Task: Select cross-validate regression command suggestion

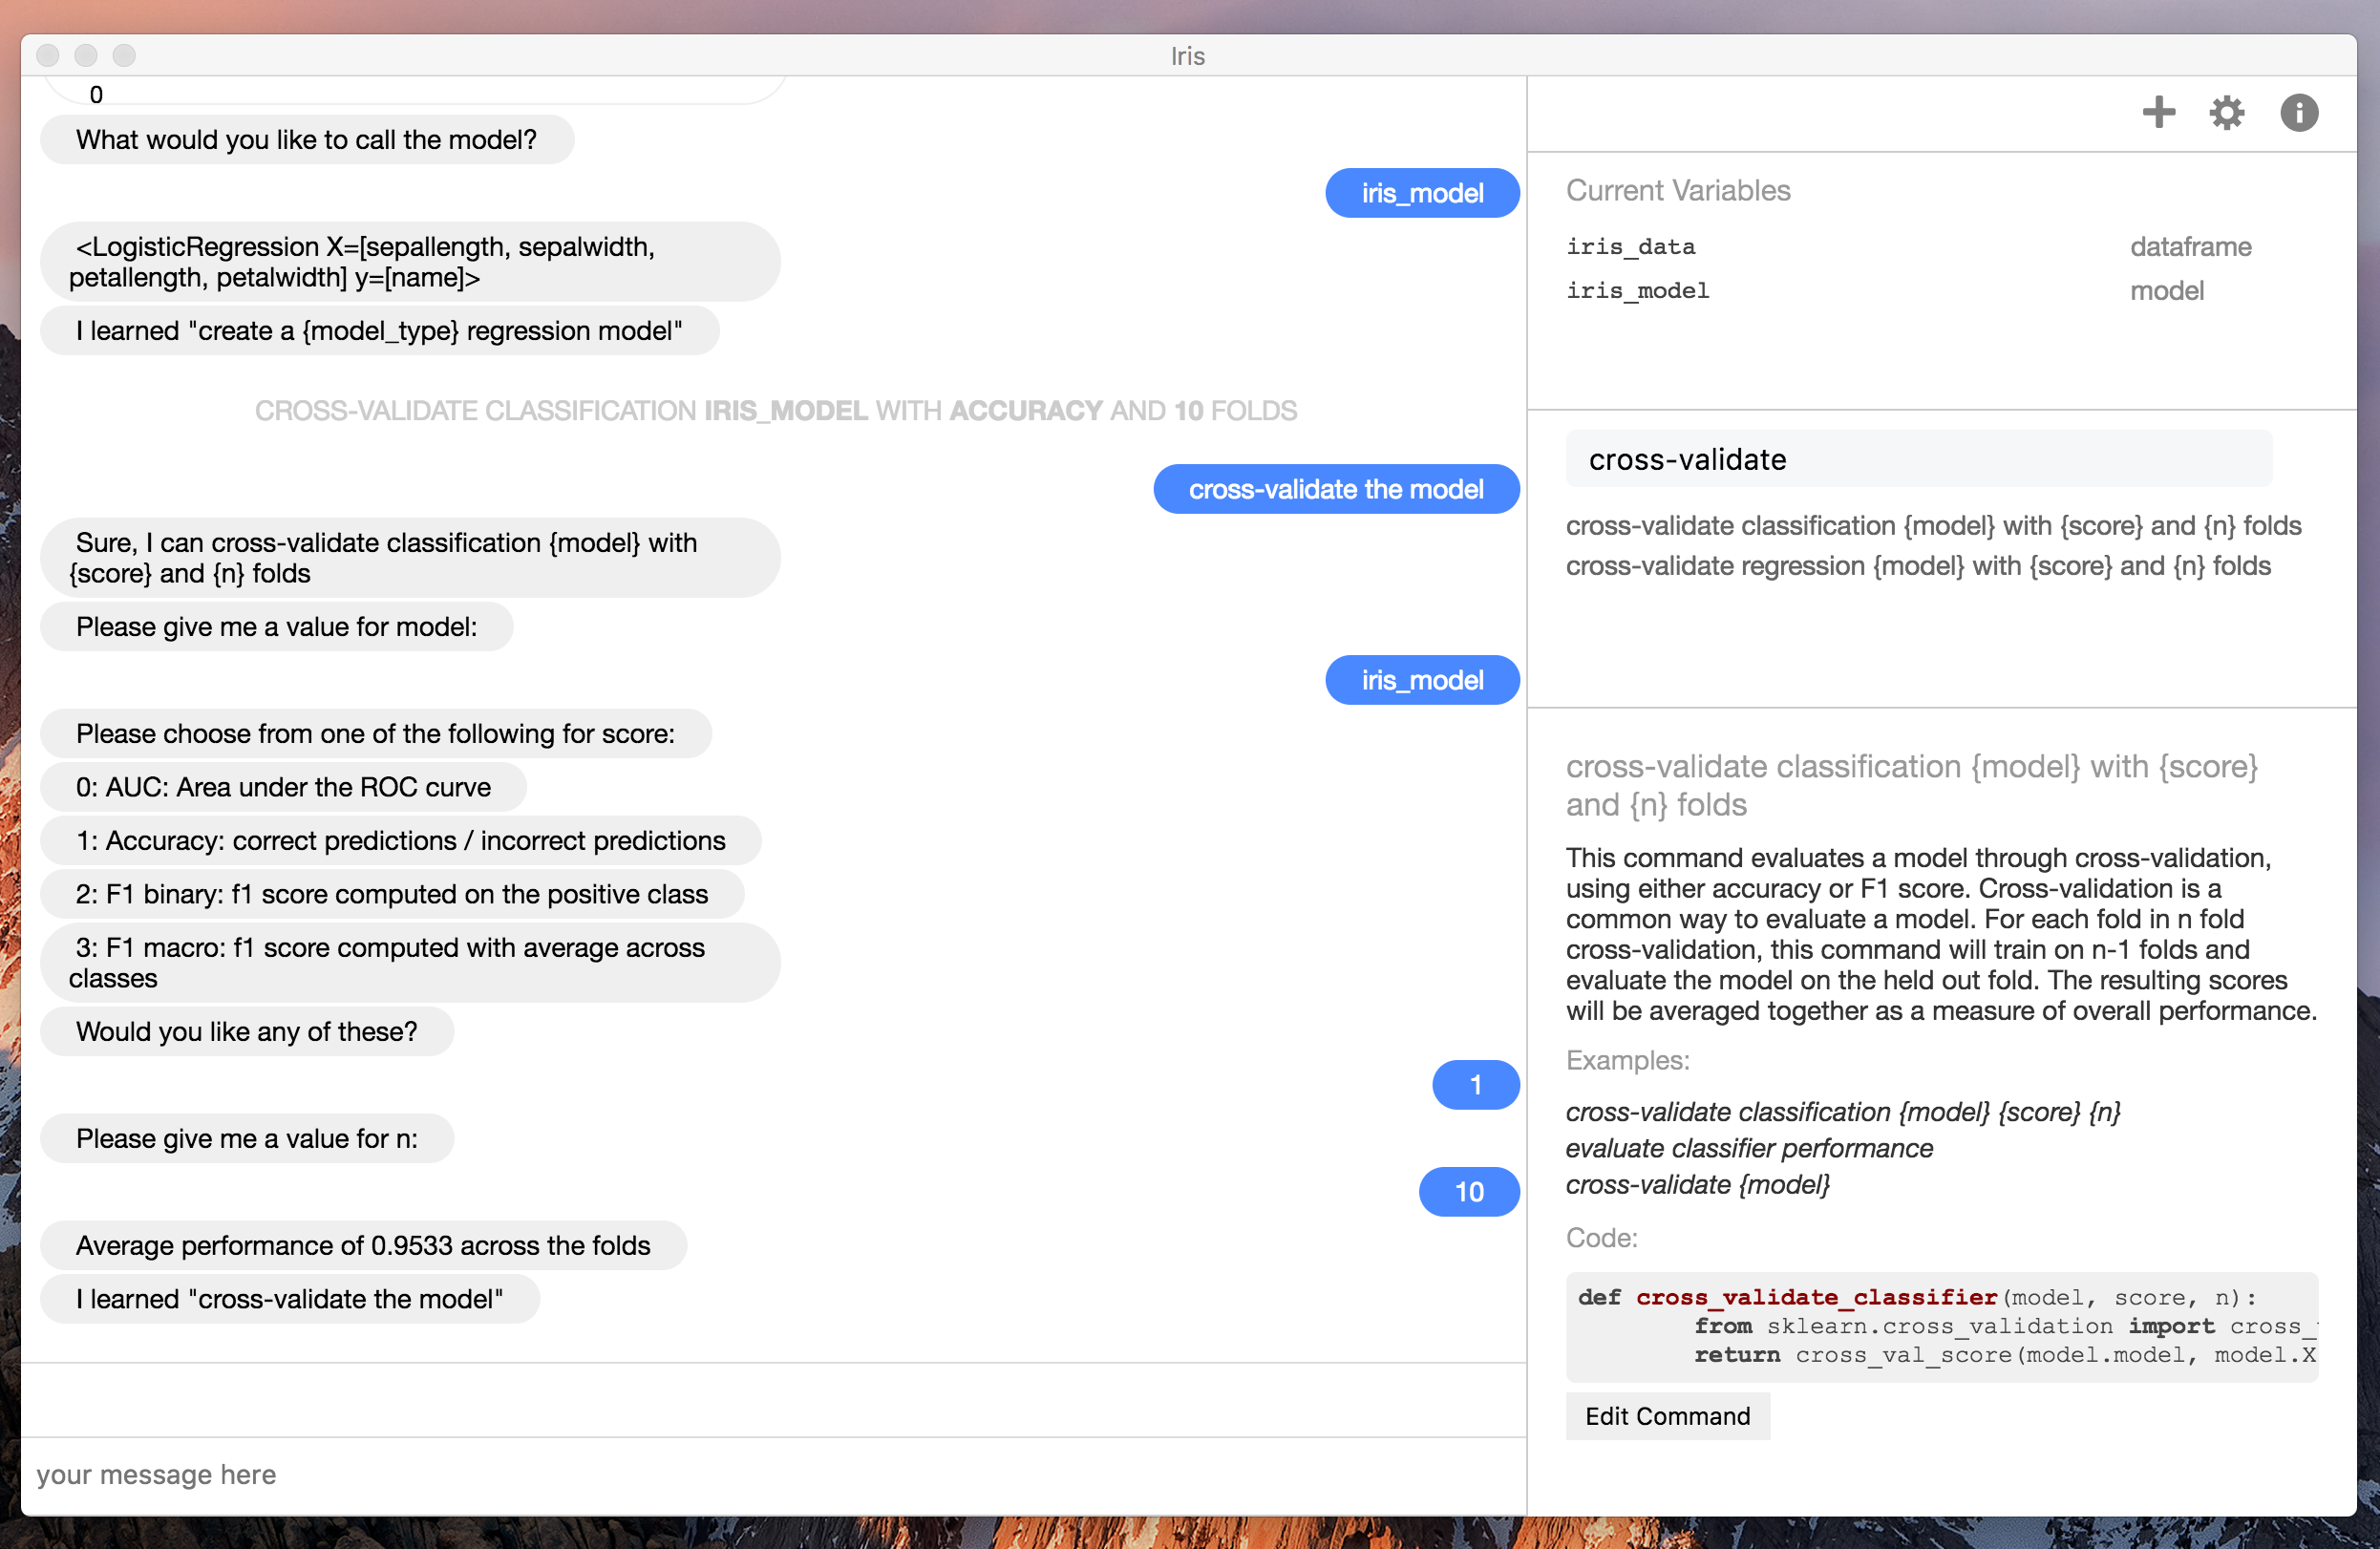Action: [1917, 566]
